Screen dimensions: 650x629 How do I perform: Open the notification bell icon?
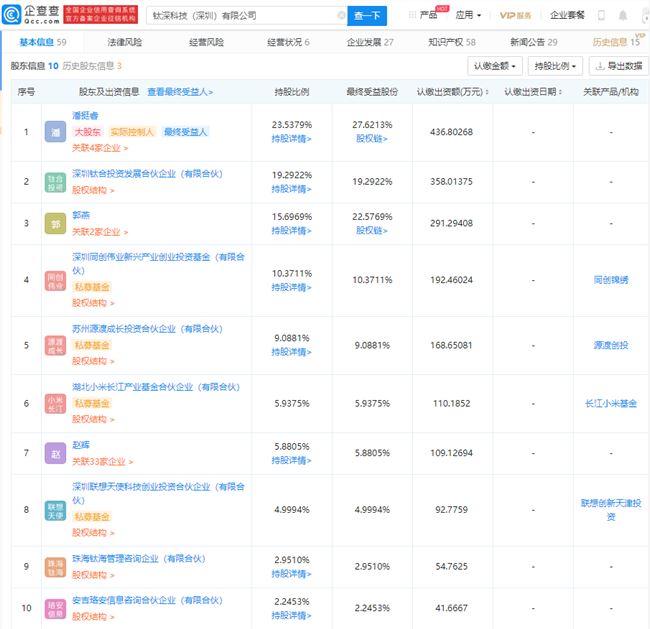point(623,15)
